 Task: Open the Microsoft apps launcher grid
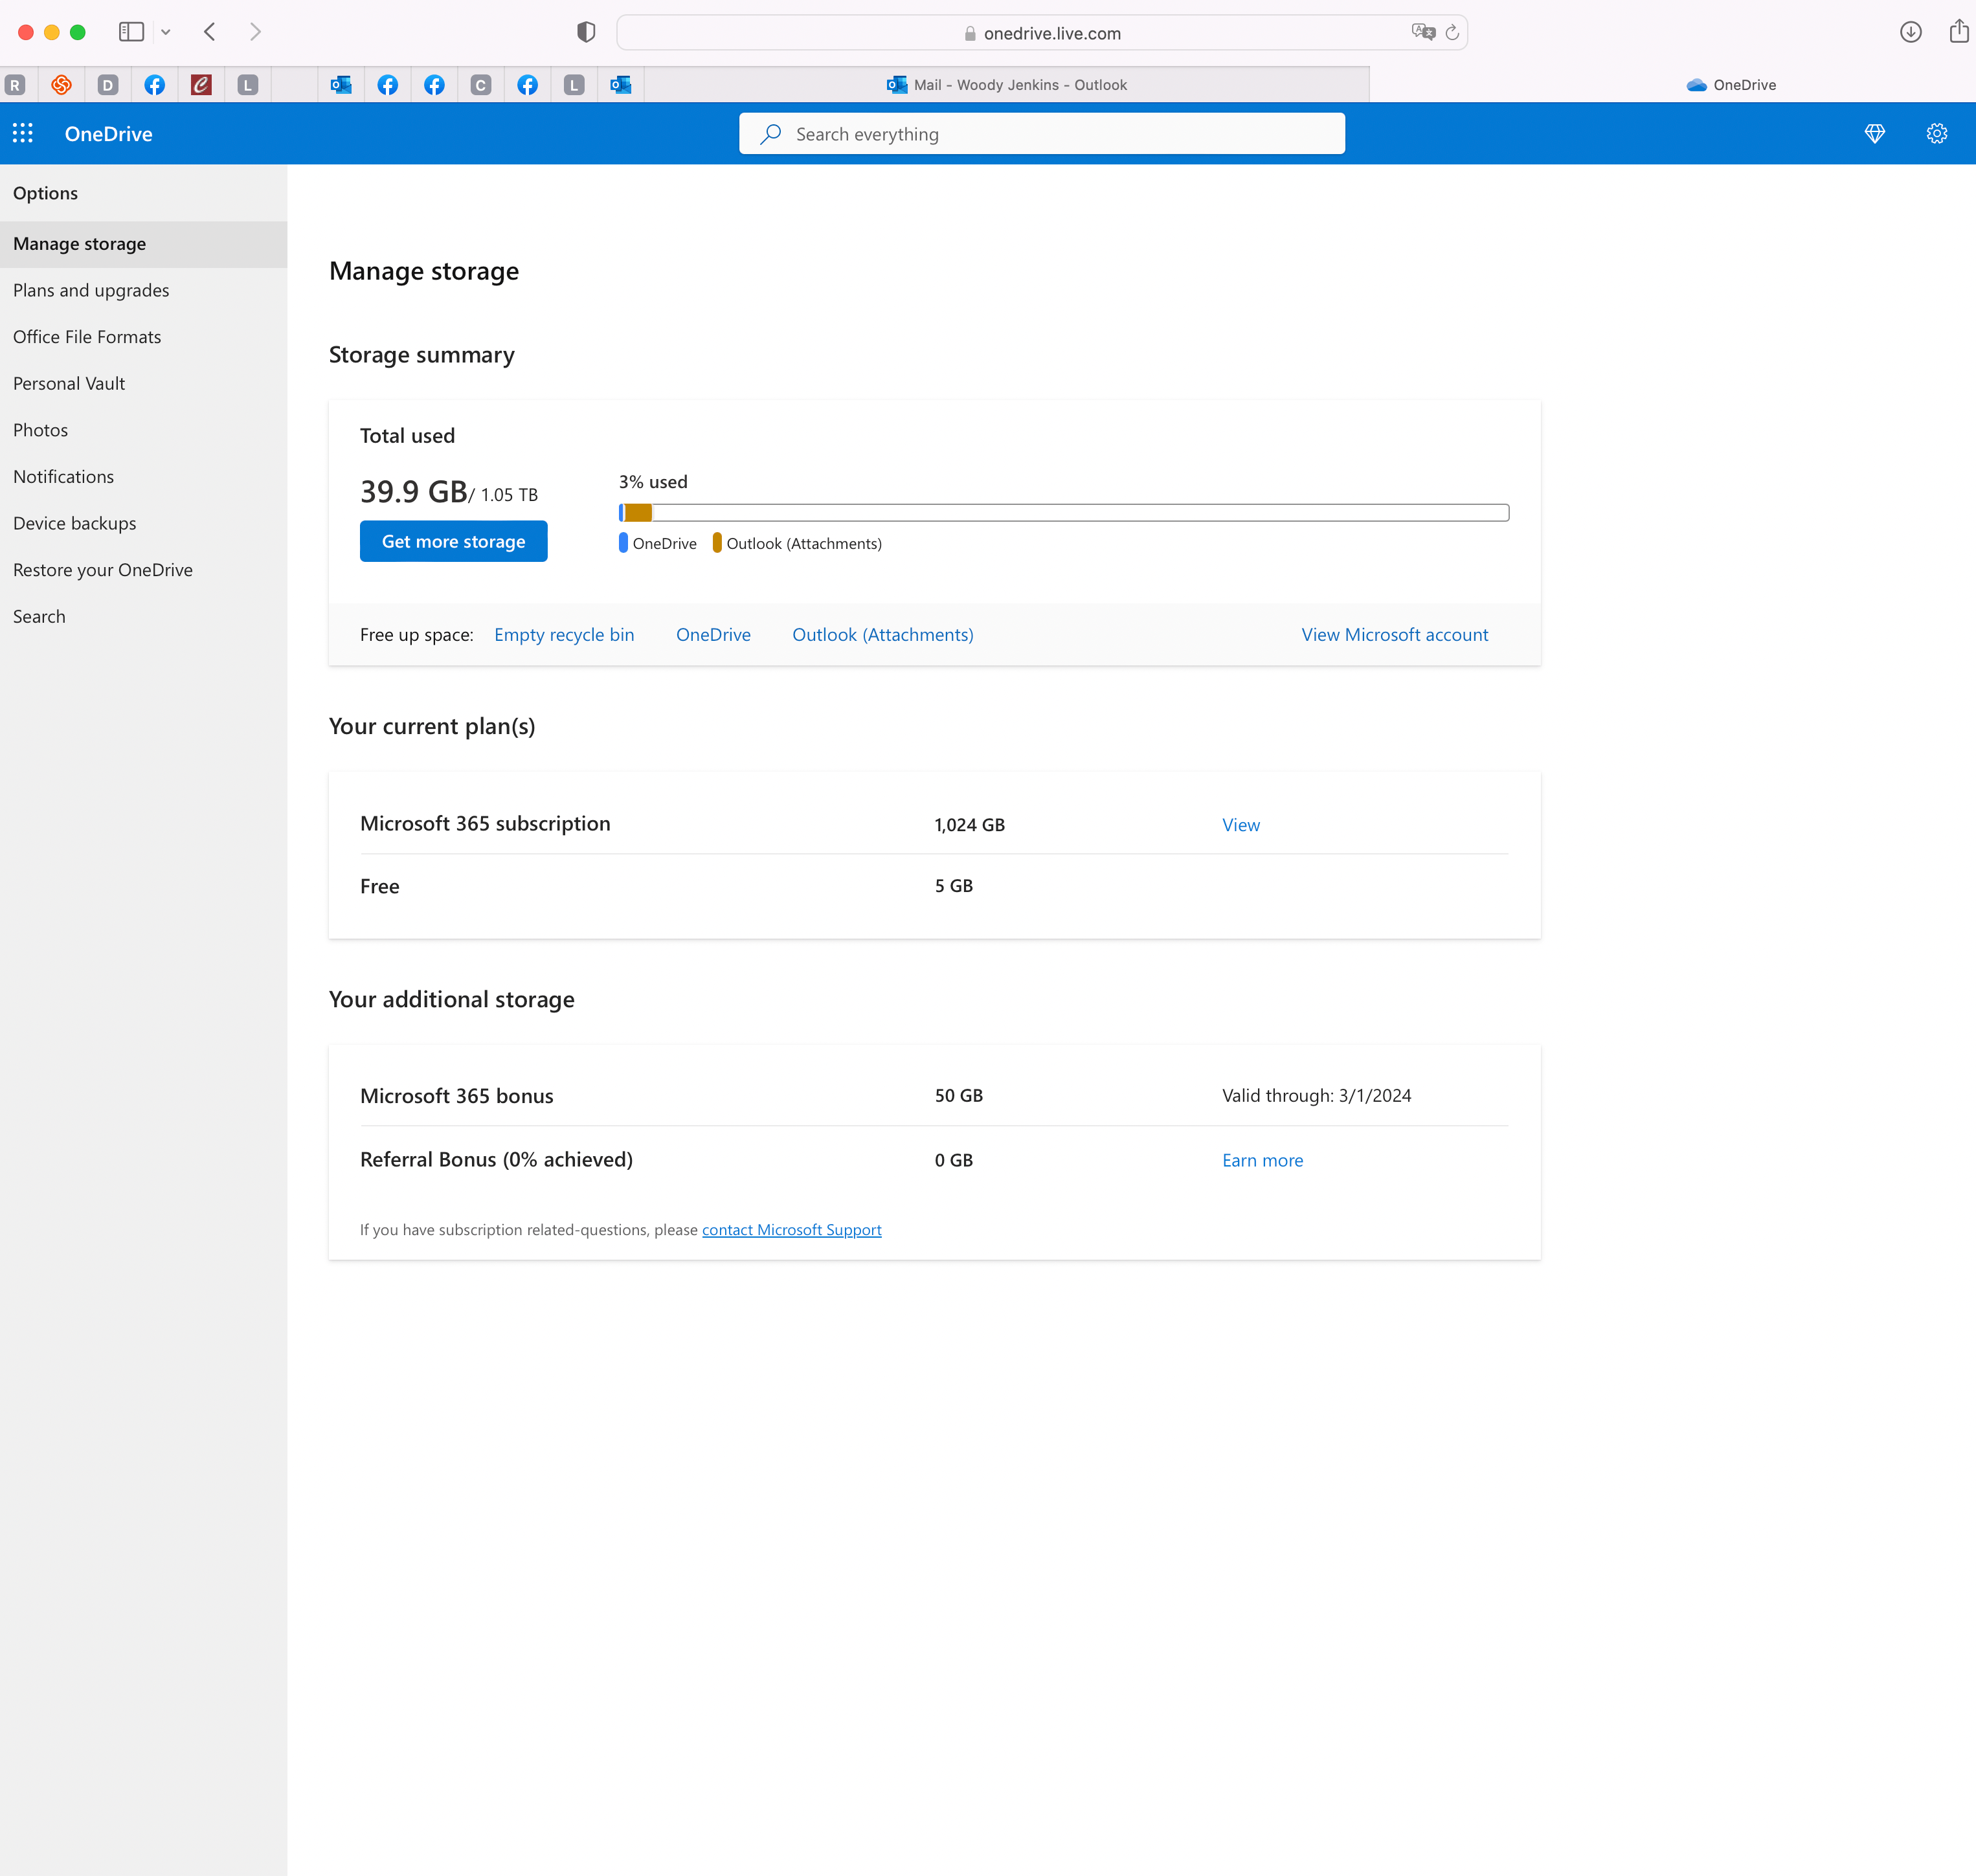pyautogui.click(x=23, y=133)
